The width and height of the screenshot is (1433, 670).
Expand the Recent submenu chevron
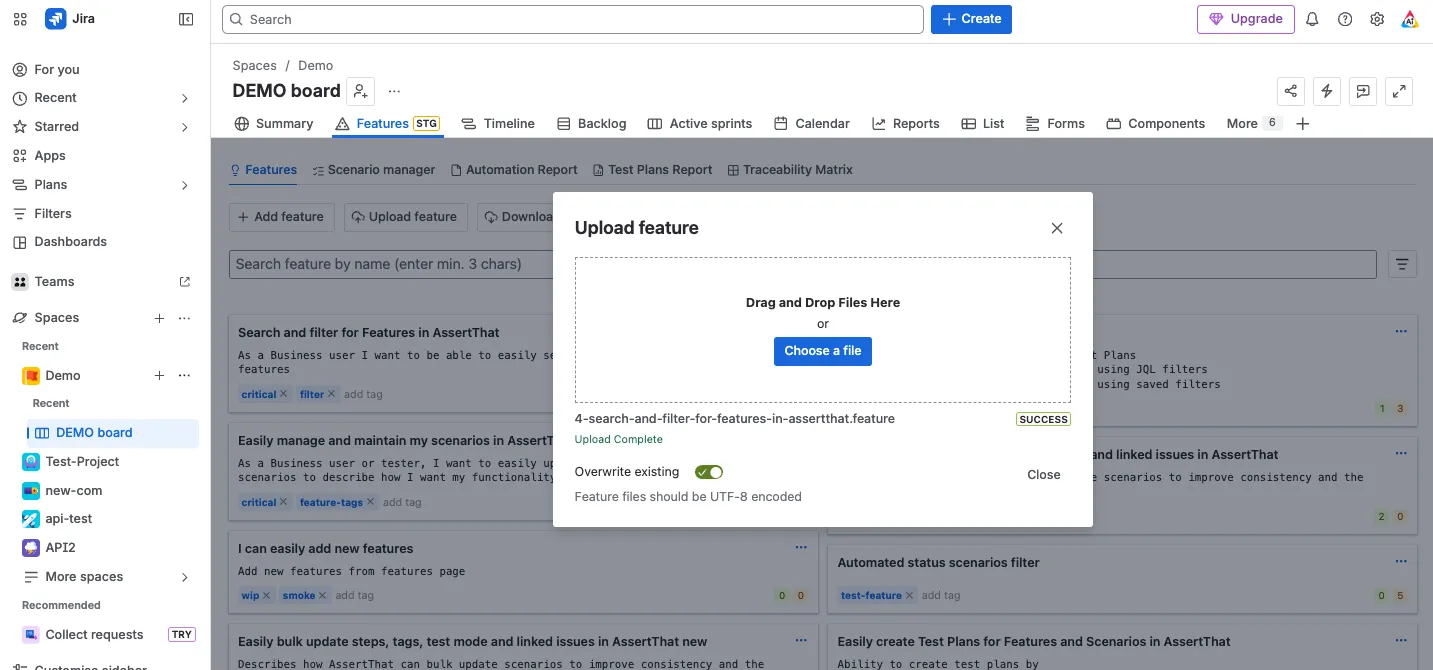[x=185, y=98]
